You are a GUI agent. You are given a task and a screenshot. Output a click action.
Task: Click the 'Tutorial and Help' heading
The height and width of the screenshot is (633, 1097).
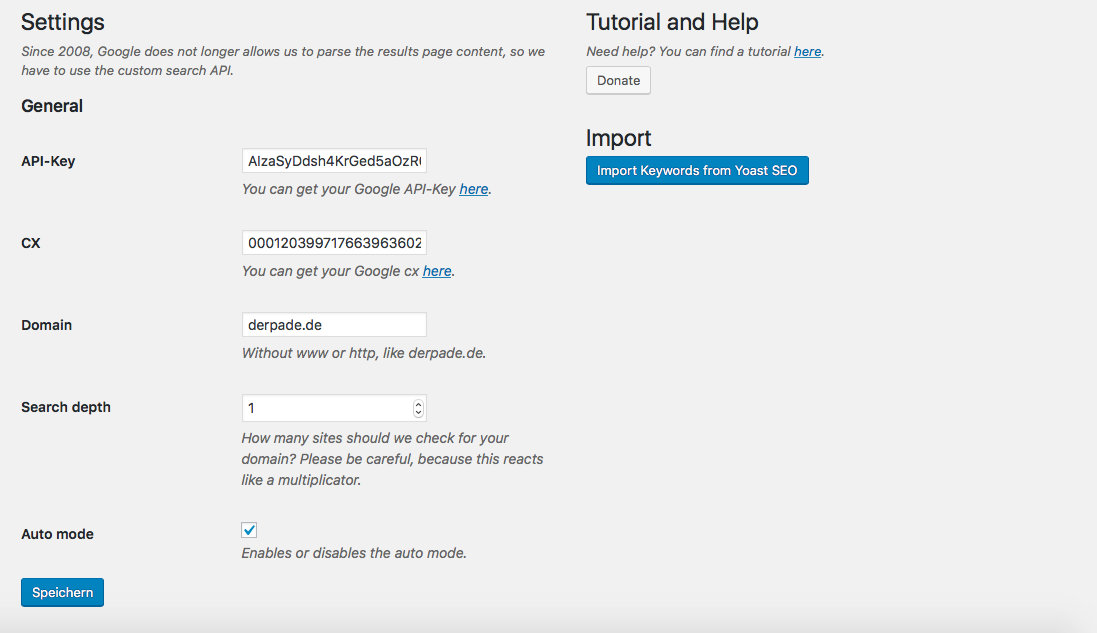[672, 22]
